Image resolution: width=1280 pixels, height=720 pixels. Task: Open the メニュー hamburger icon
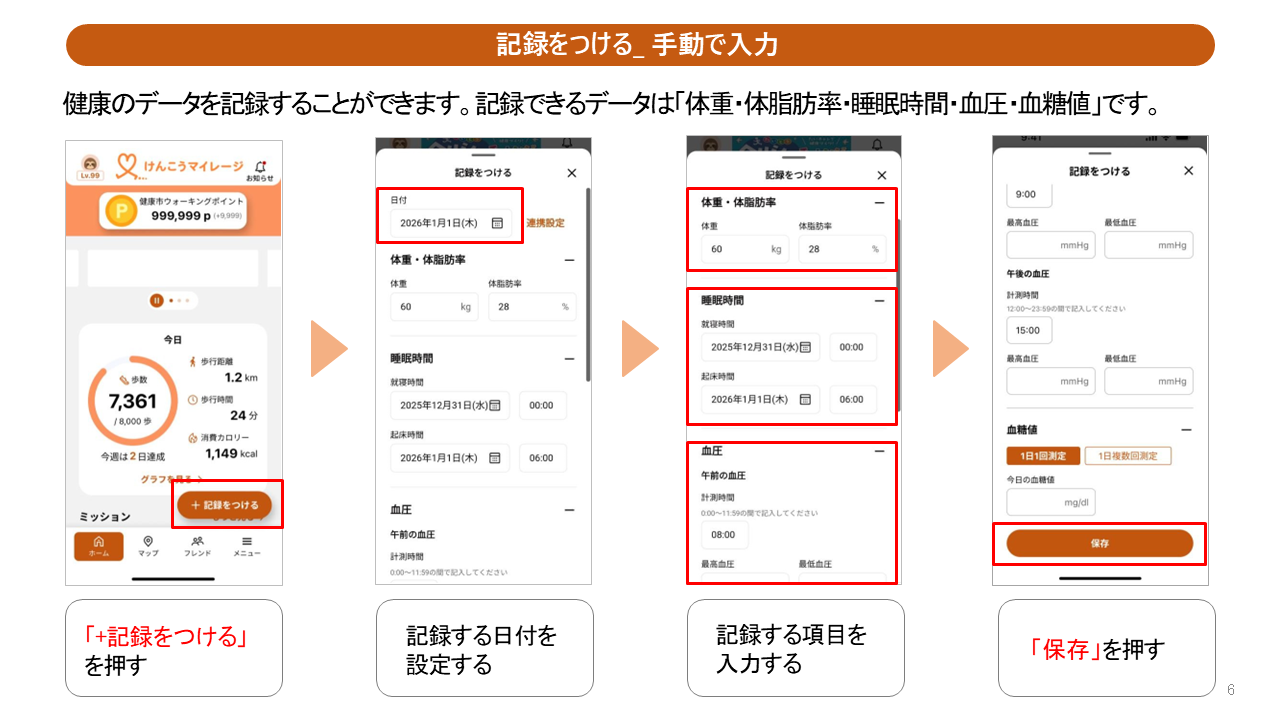[247, 546]
